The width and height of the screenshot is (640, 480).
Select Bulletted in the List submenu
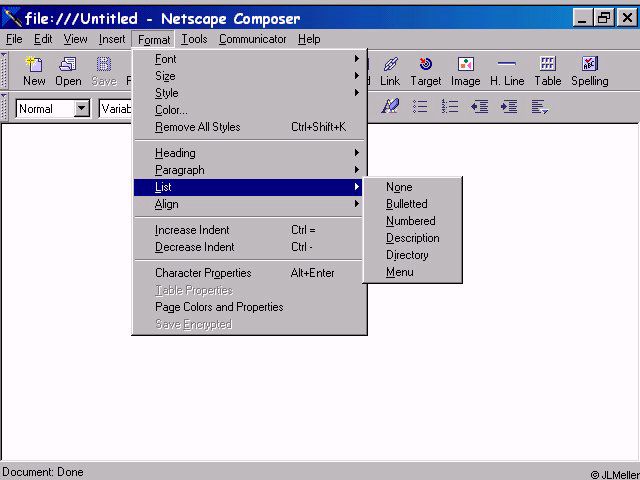click(413, 204)
